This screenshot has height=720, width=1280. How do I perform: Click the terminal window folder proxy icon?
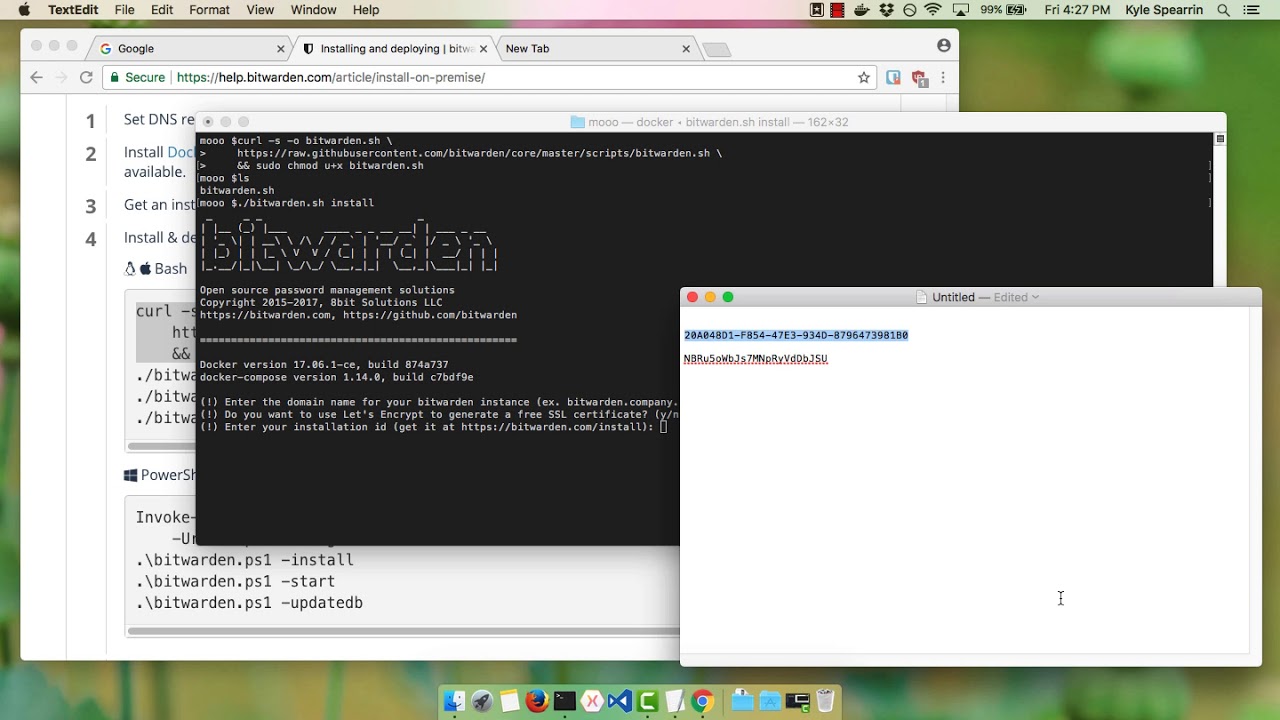point(577,122)
